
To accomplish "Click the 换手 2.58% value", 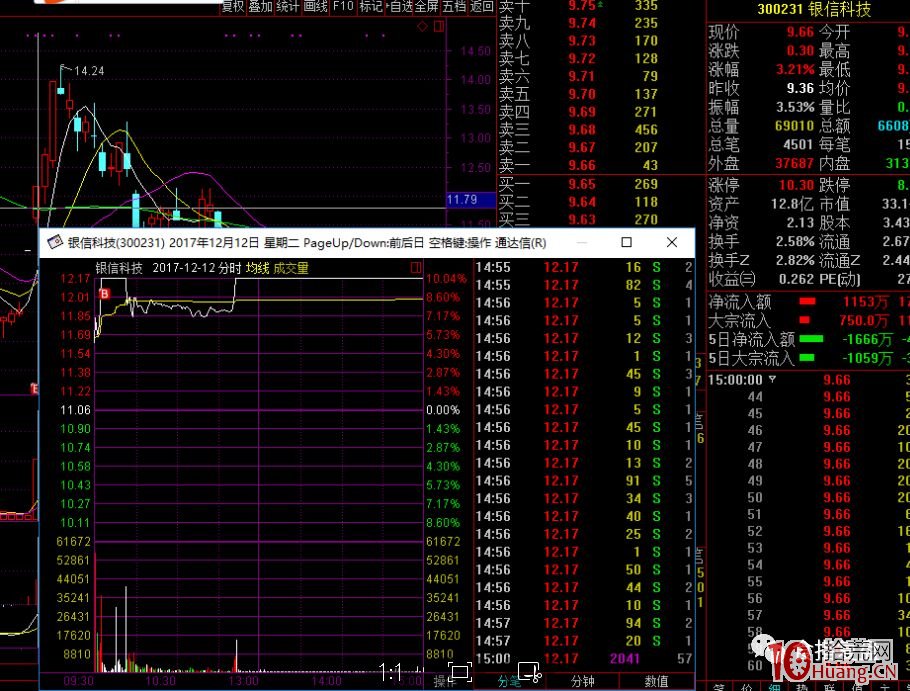I will click(795, 241).
